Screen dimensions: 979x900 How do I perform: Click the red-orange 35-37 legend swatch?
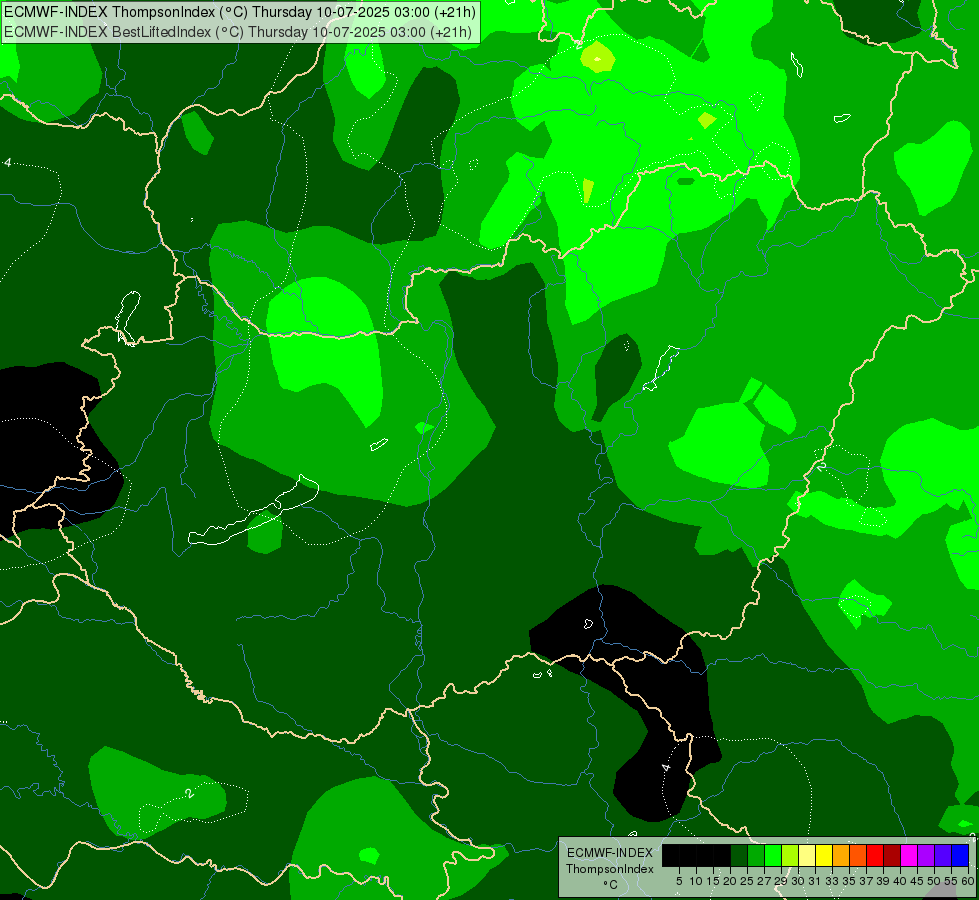pos(858,855)
